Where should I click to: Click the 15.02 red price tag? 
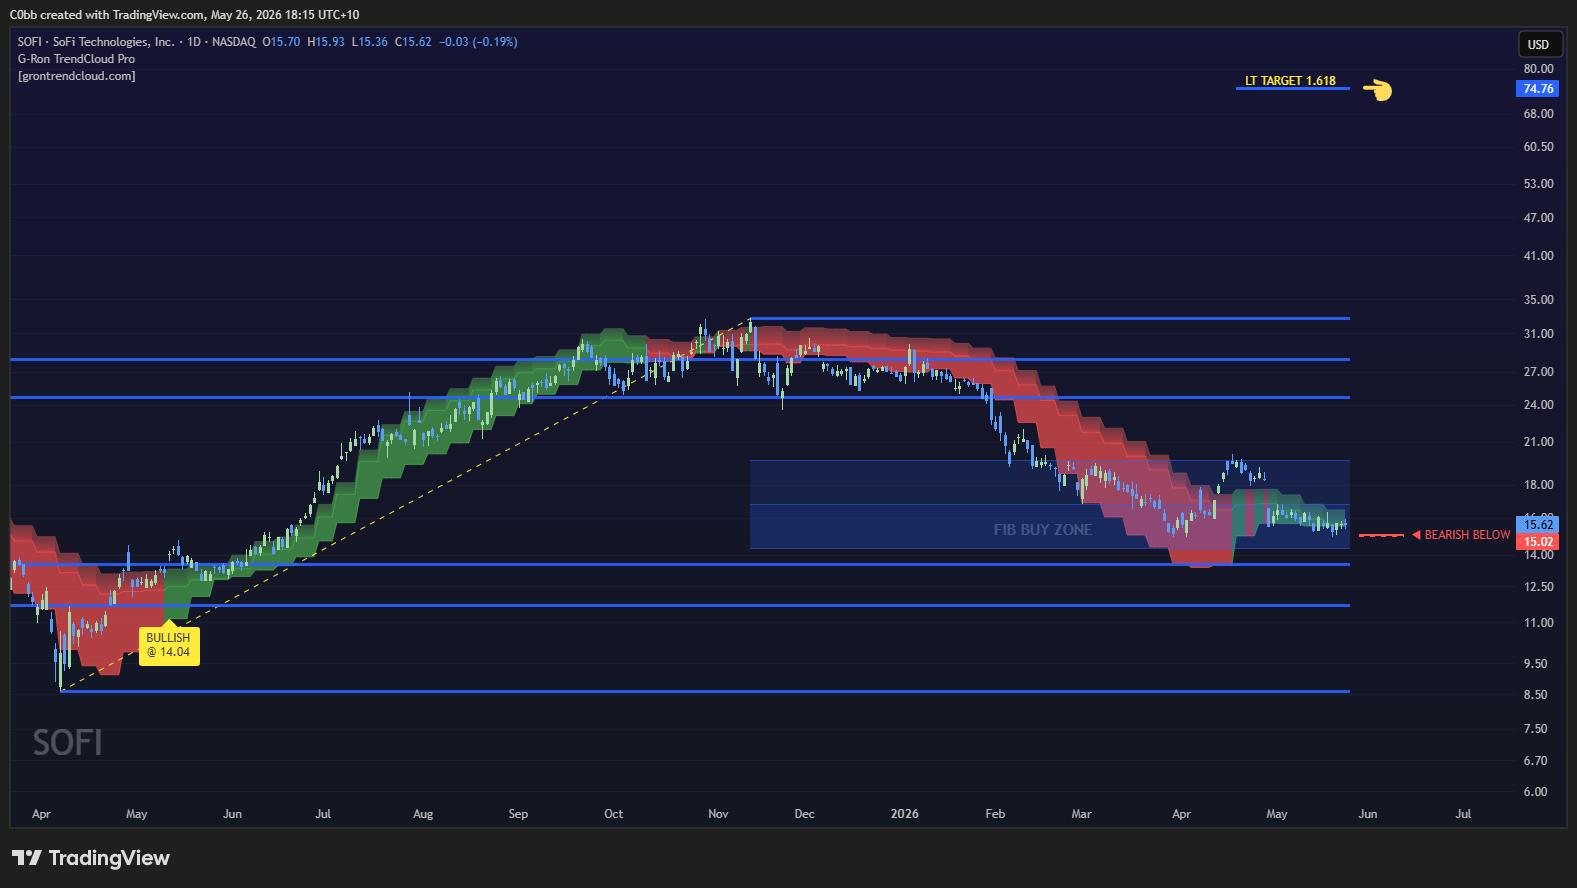[1537, 542]
